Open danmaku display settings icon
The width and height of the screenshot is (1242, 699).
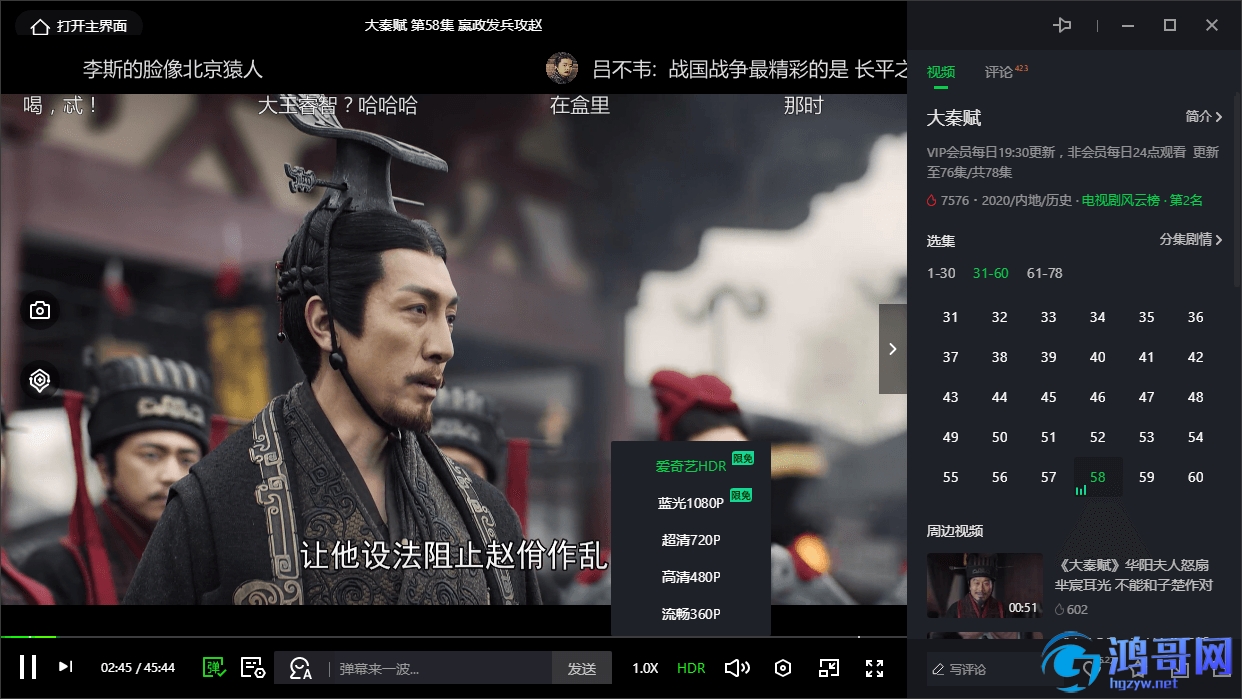[x=252, y=667]
